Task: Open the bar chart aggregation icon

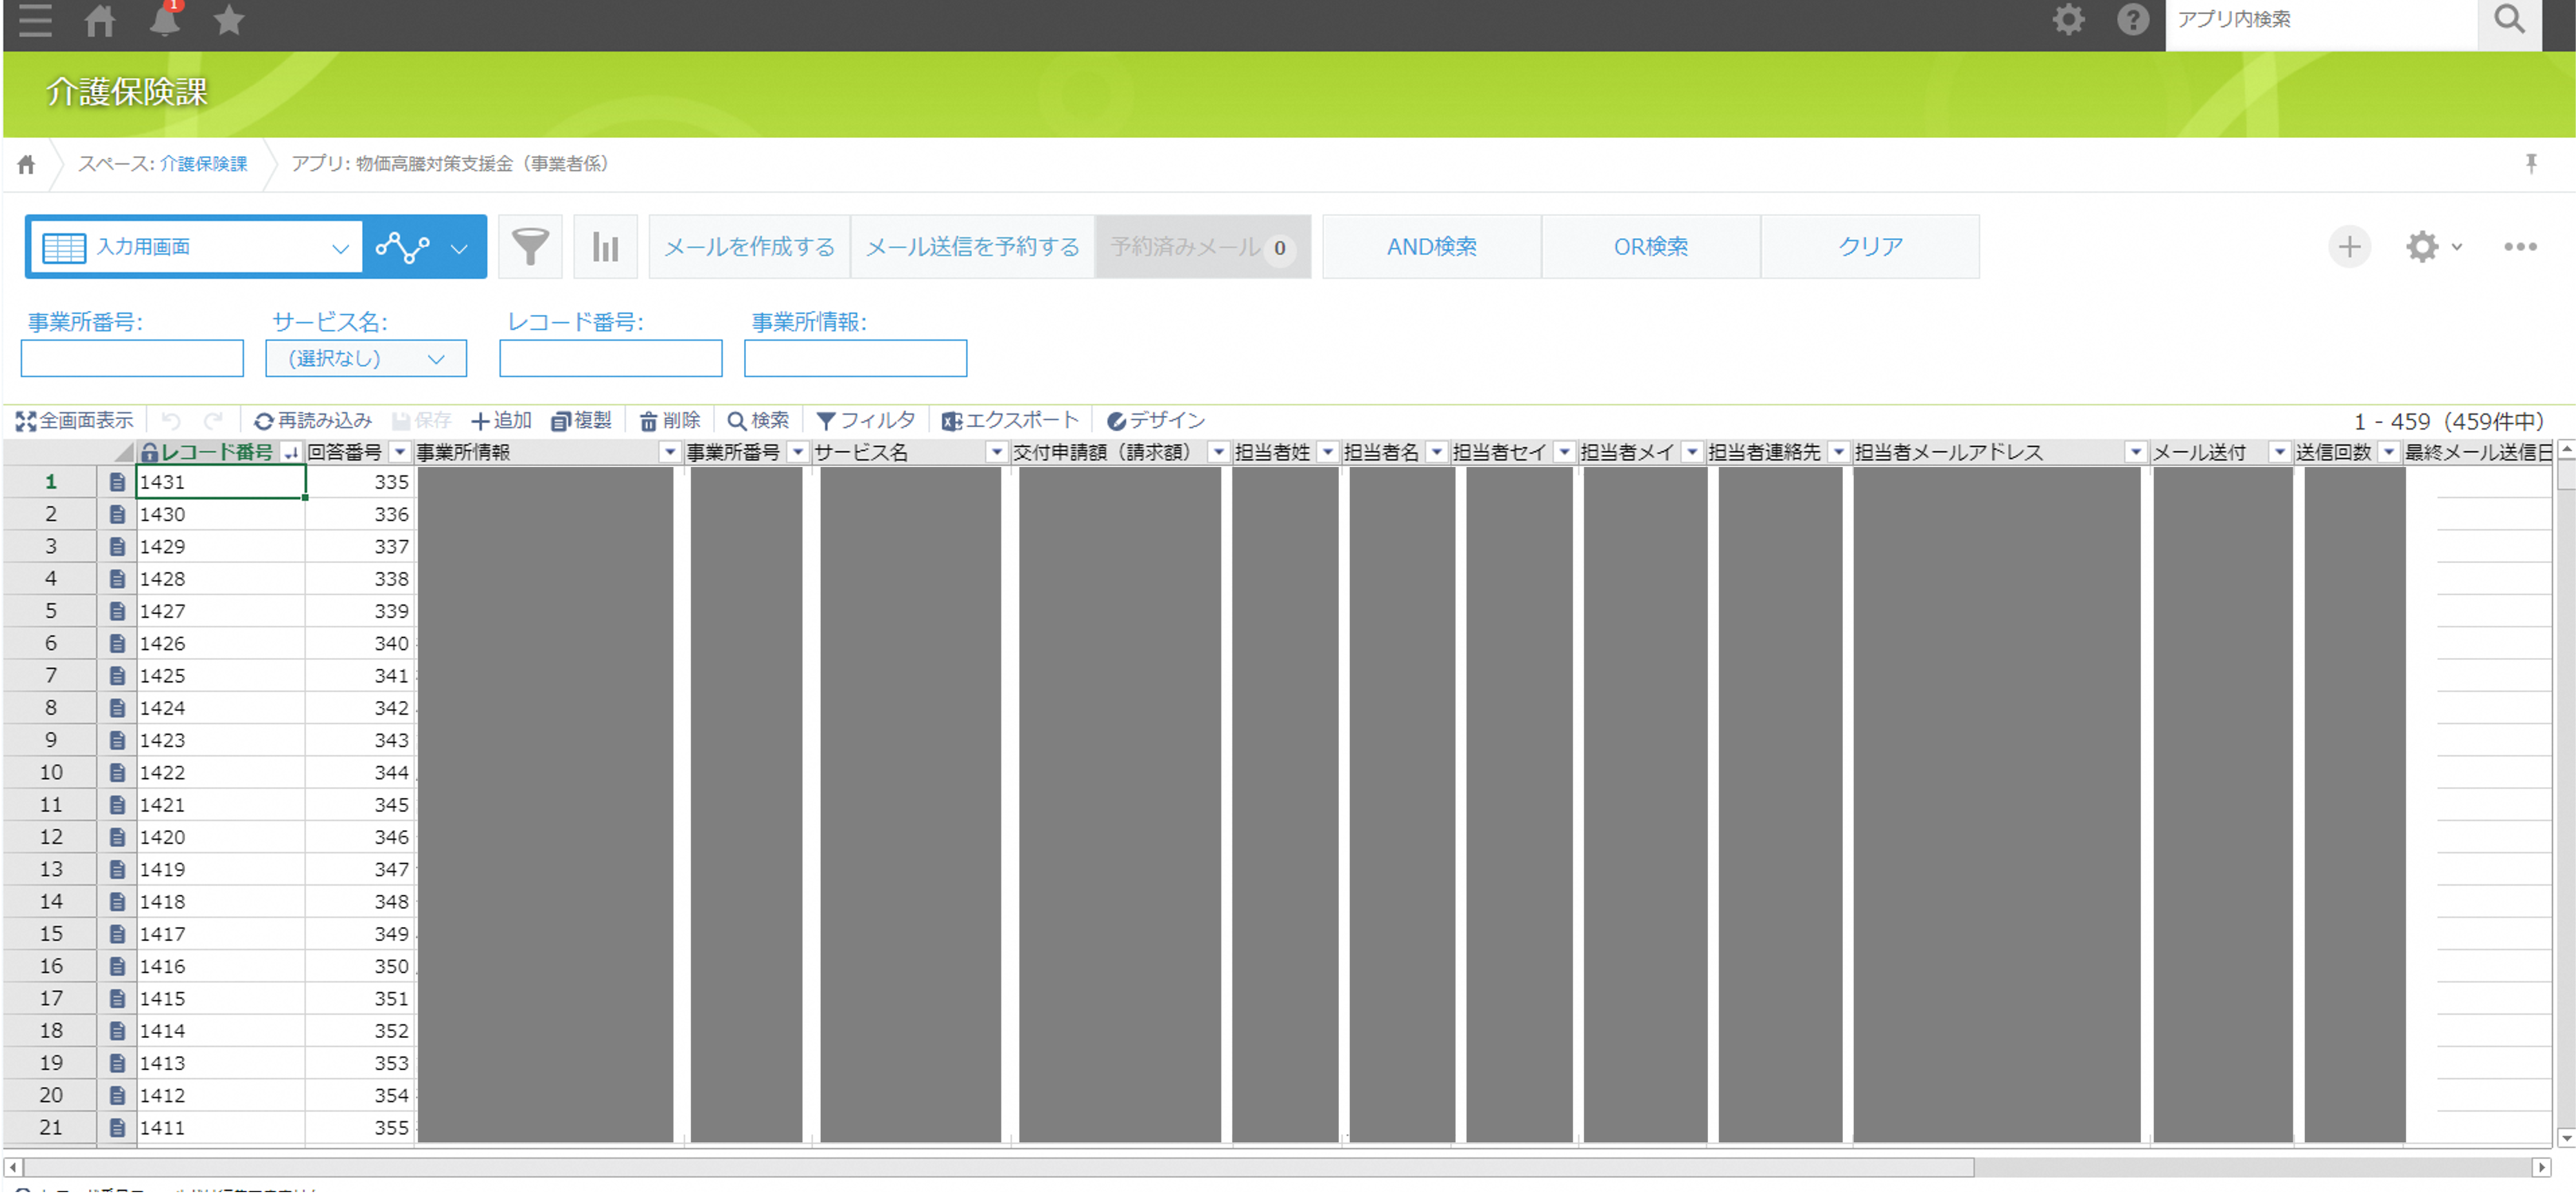Action: pyautogui.click(x=605, y=246)
